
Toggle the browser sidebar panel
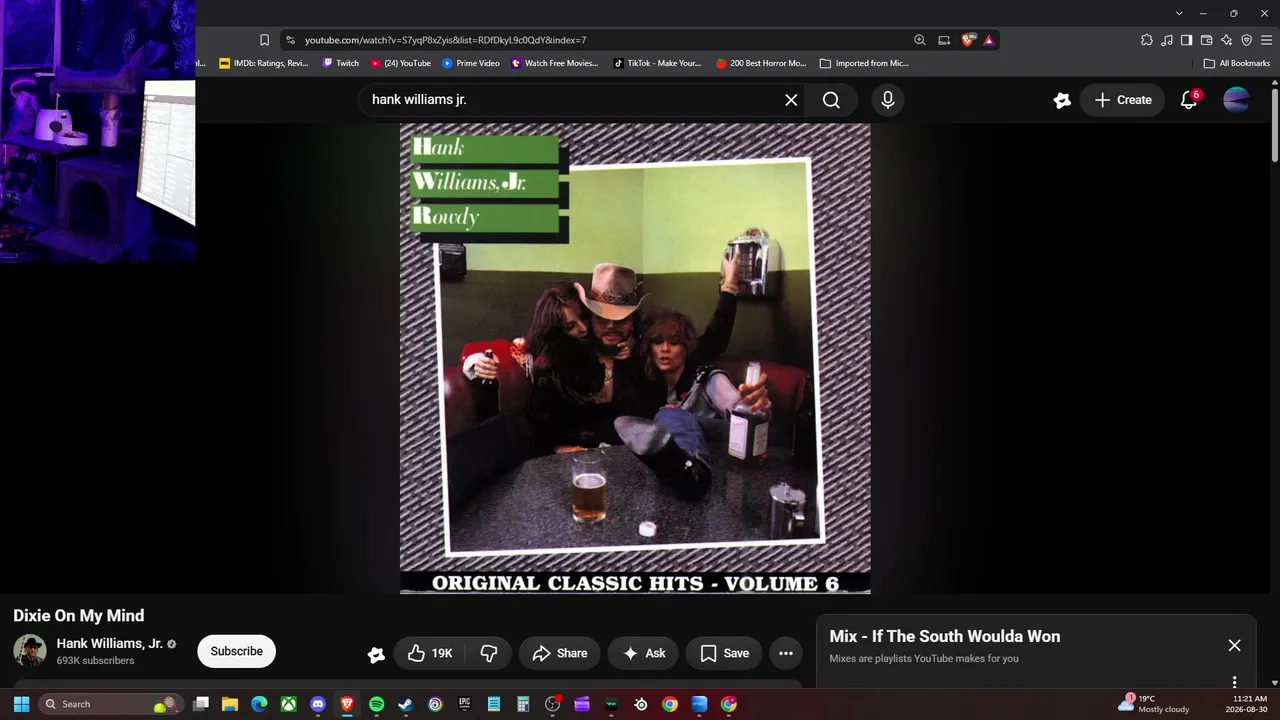[1186, 40]
